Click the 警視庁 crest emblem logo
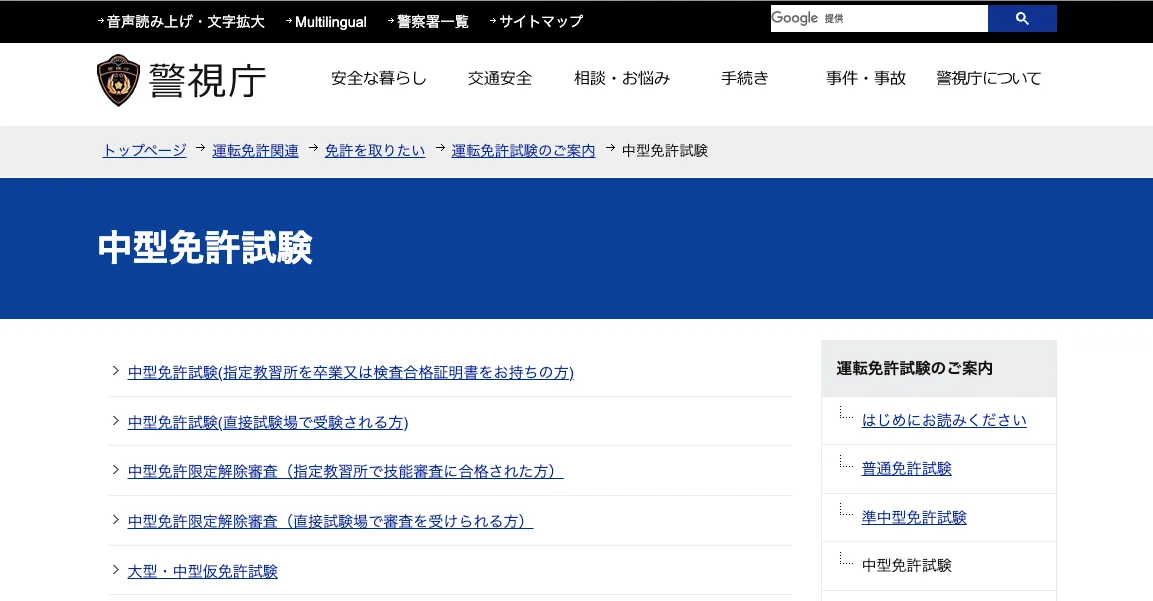The image size is (1153, 601). click(x=119, y=80)
